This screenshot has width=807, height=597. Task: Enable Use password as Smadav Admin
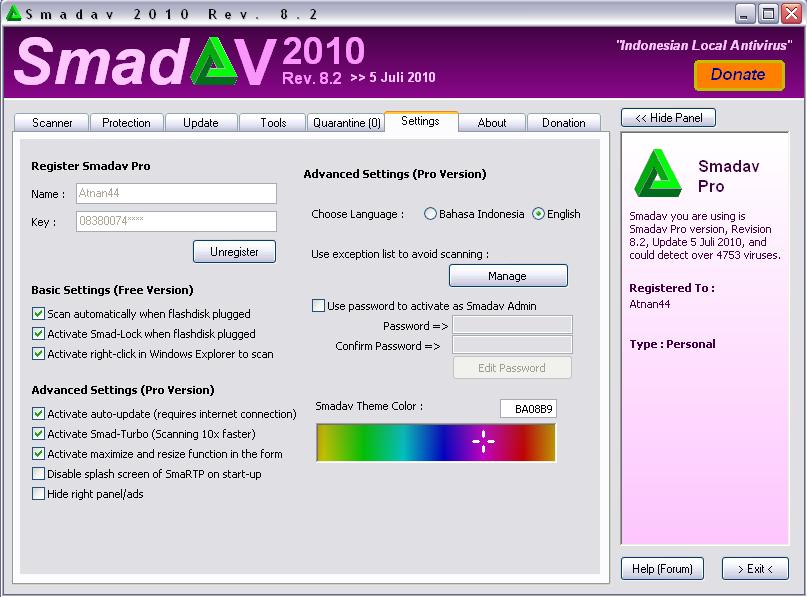(318, 306)
